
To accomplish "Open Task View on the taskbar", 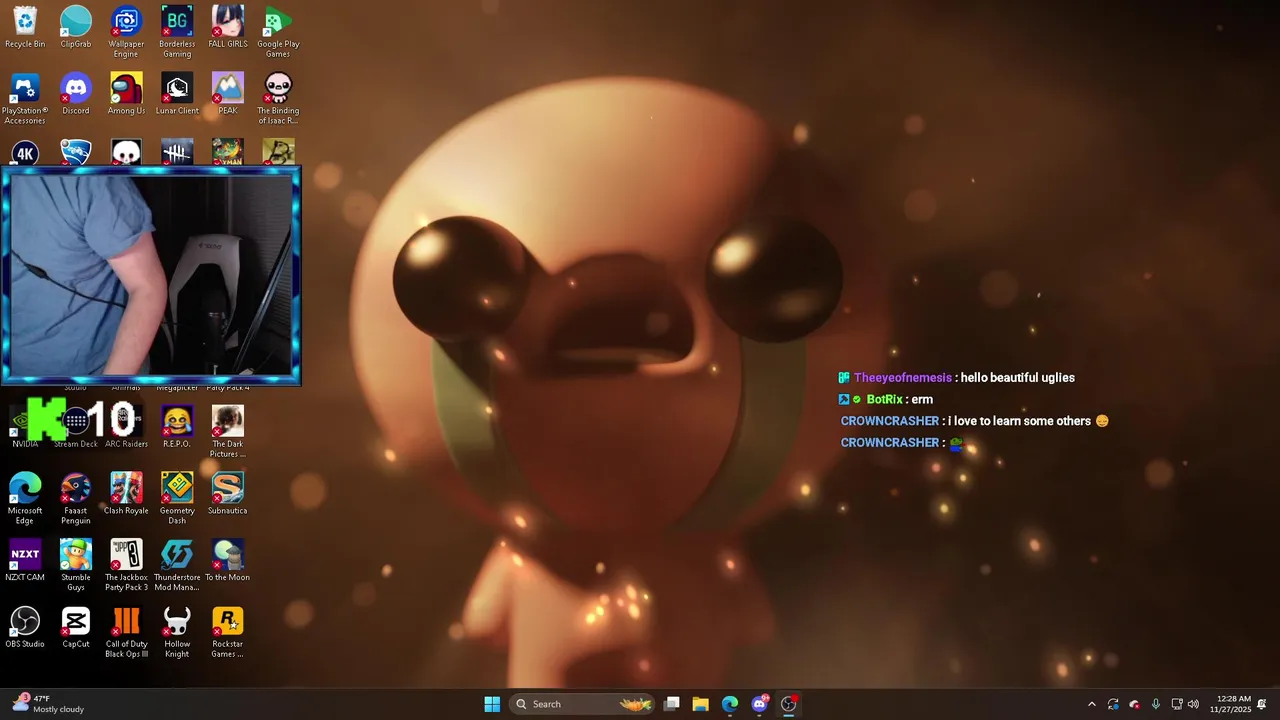I will [x=672, y=704].
